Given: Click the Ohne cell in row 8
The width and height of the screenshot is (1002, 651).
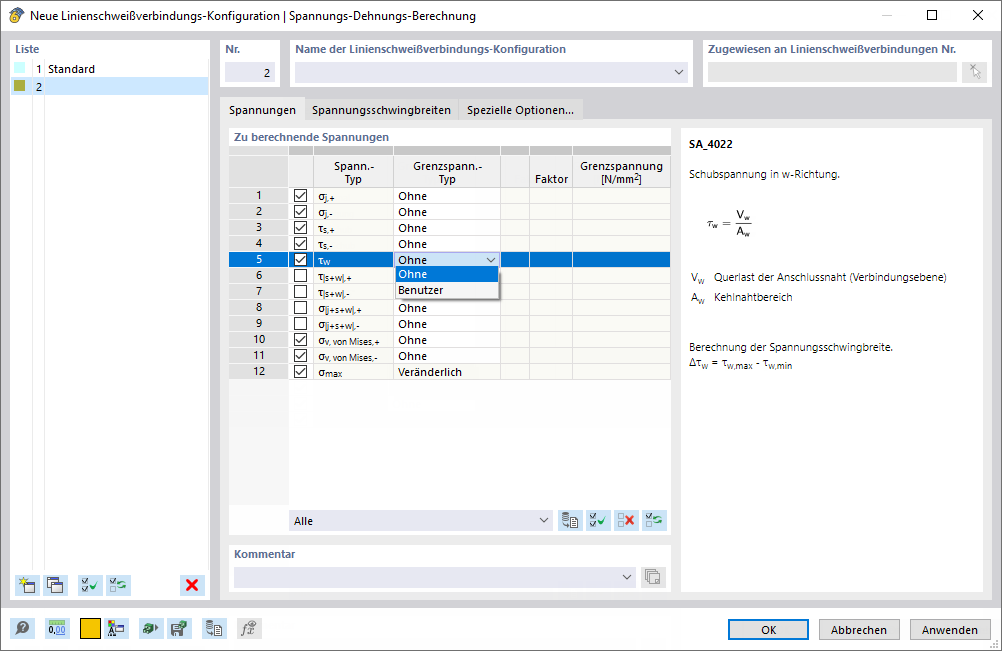Looking at the screenshot, I should (447, 308).
